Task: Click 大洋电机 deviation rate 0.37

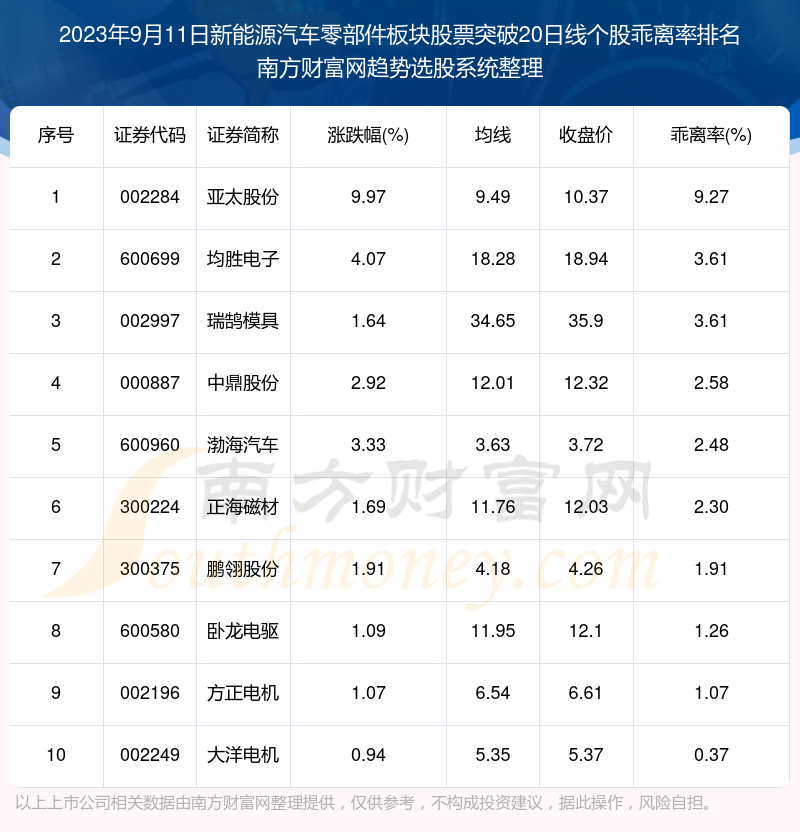Action: tap(711, 755)
